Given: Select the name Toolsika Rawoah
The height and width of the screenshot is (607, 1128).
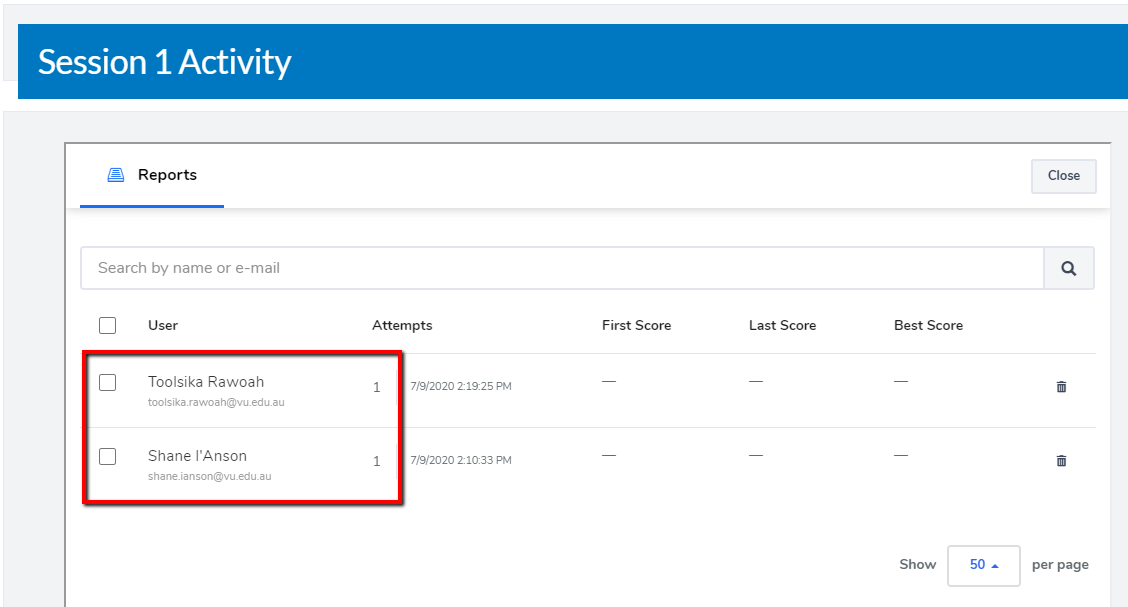Looking at the screenshot, I should [x=206, y=382].
